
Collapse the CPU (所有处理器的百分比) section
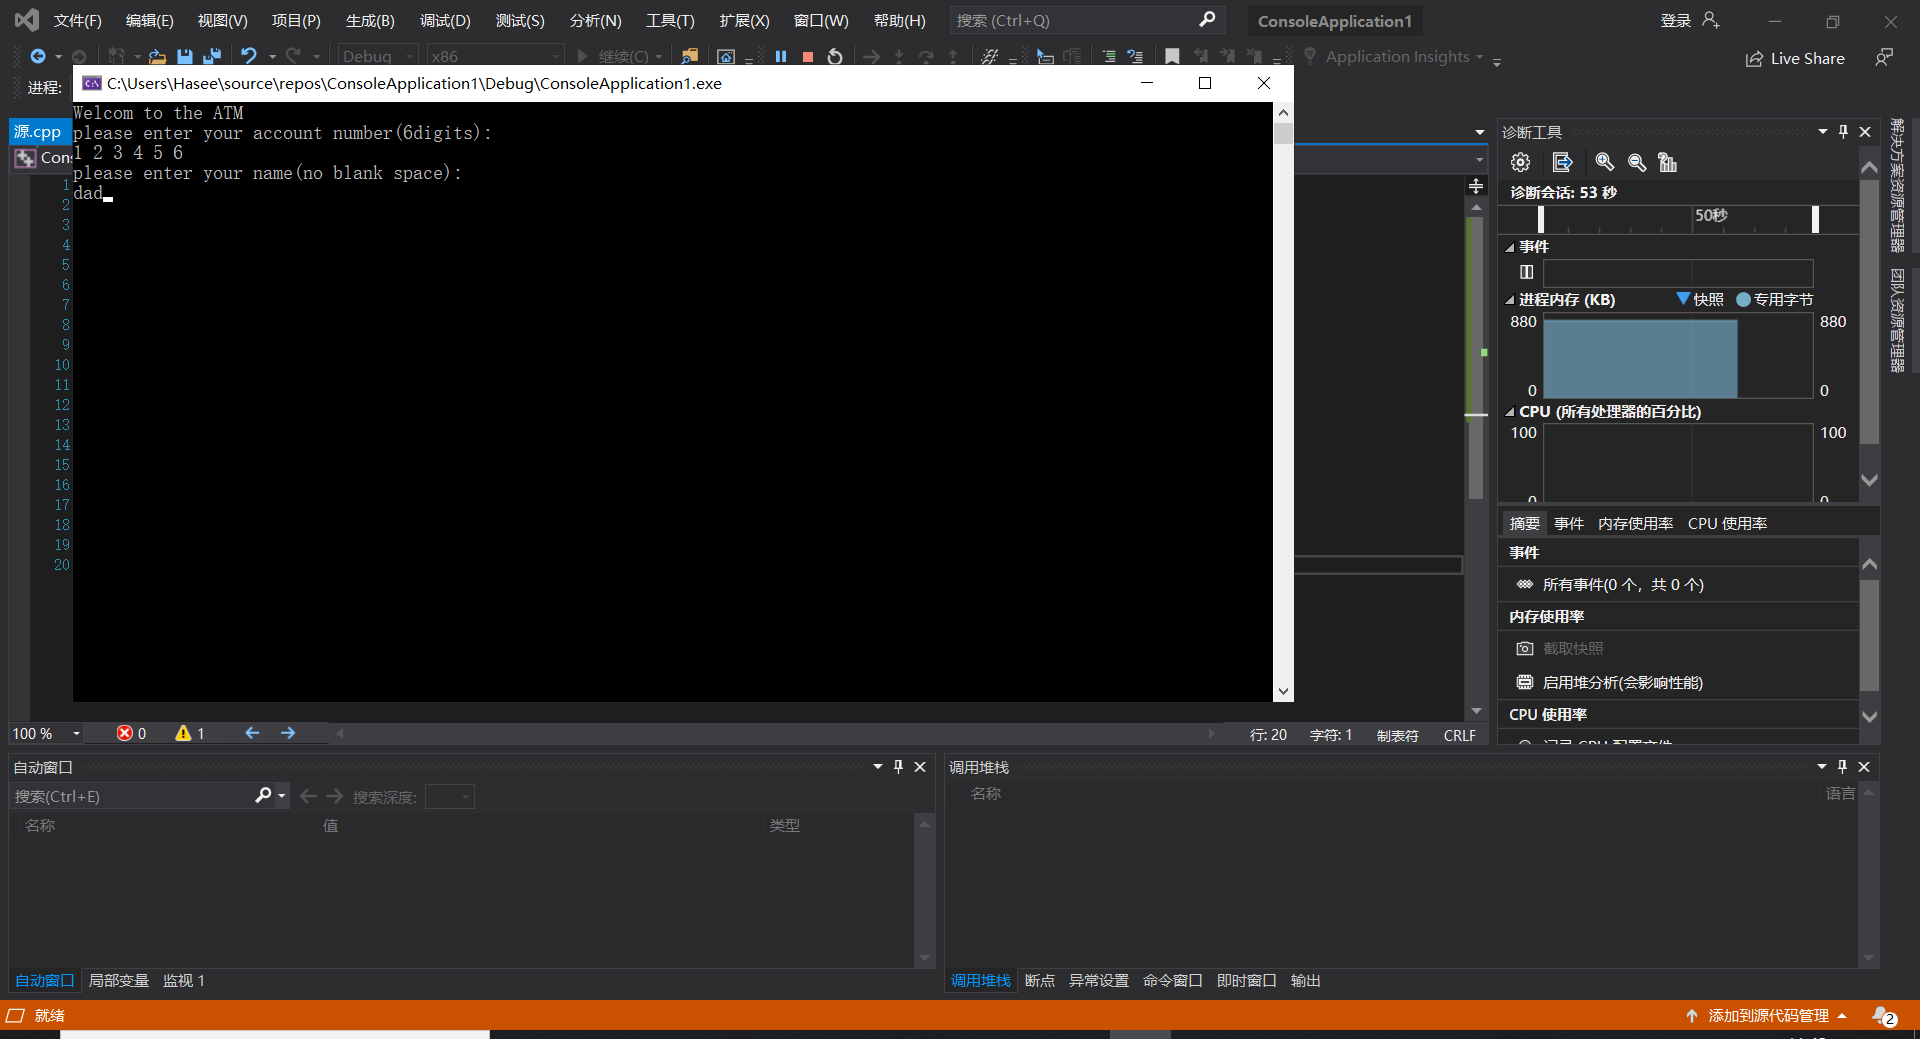coord(1510,412)
